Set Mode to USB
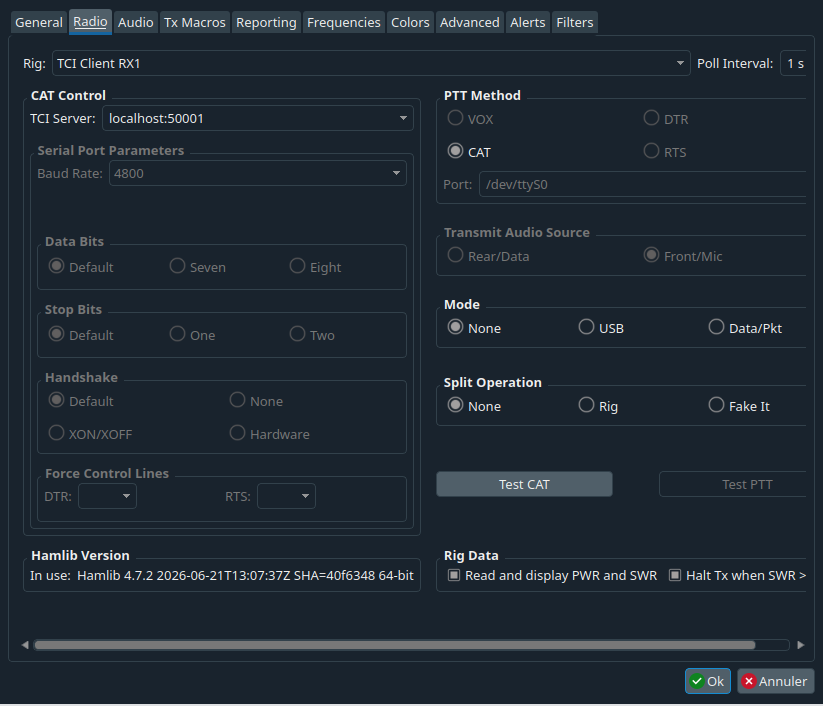 (x=601, y=328)
